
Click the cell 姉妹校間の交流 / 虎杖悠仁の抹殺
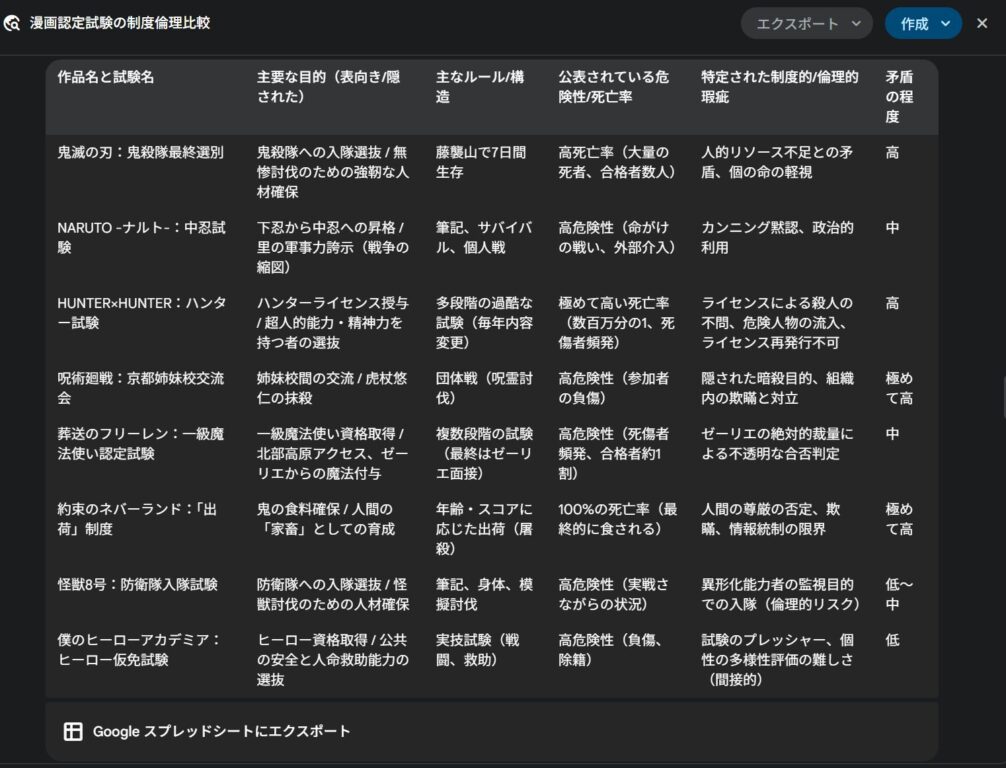332,388
